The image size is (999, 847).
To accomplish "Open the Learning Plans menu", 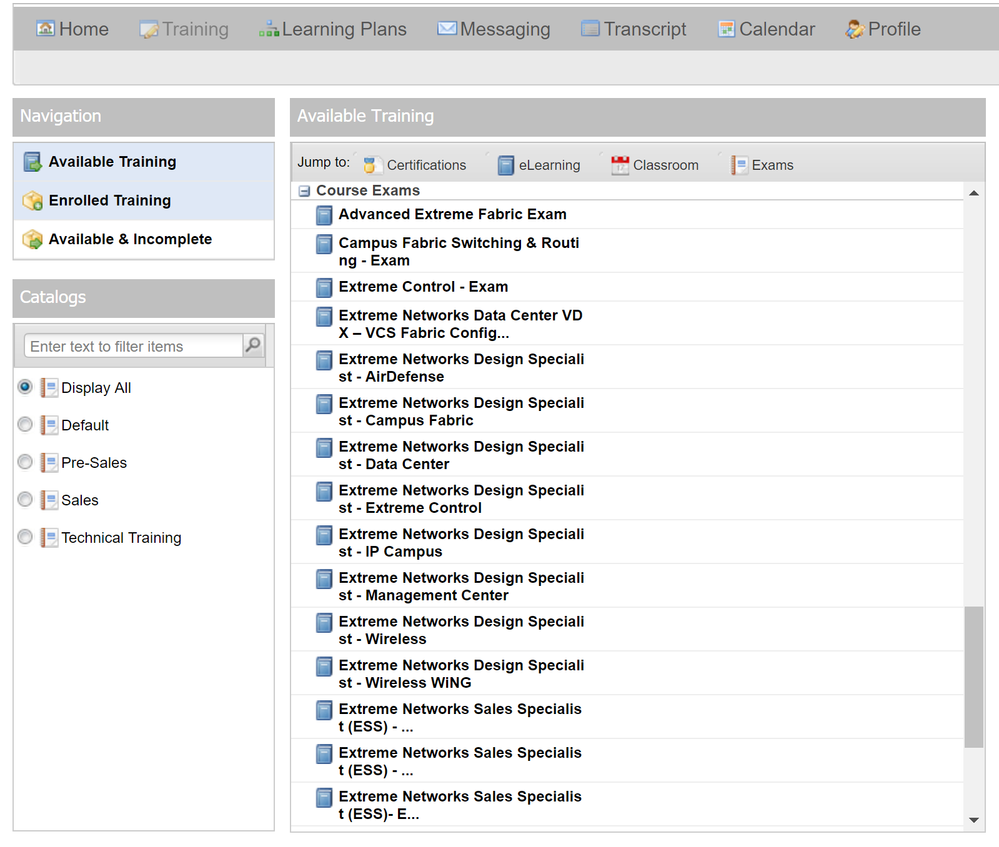I will (x=333, y=30).
